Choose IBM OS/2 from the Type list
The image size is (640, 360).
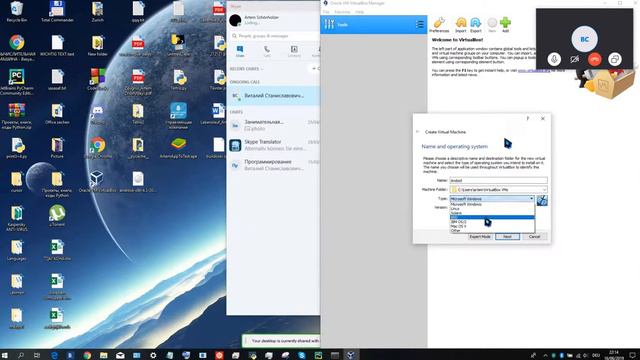492,222
